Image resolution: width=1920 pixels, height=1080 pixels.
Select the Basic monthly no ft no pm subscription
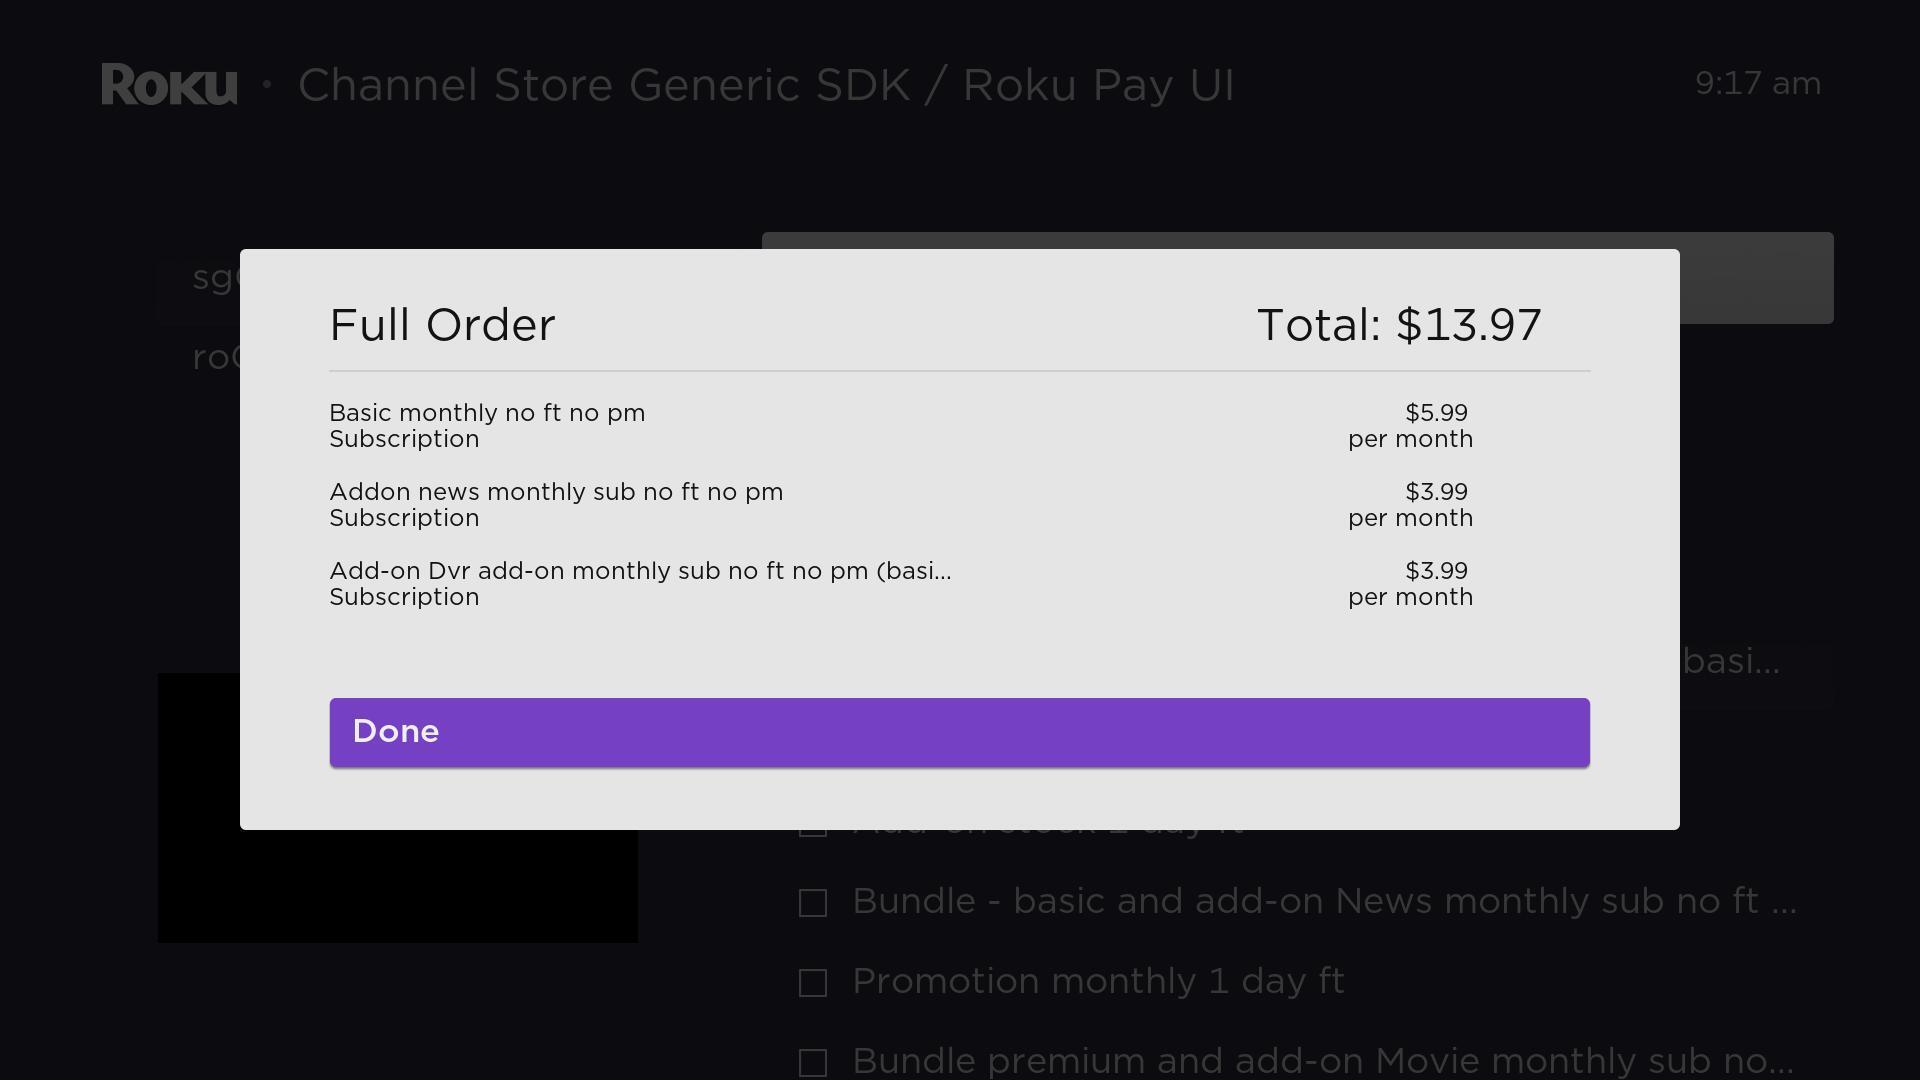point(487,425)
